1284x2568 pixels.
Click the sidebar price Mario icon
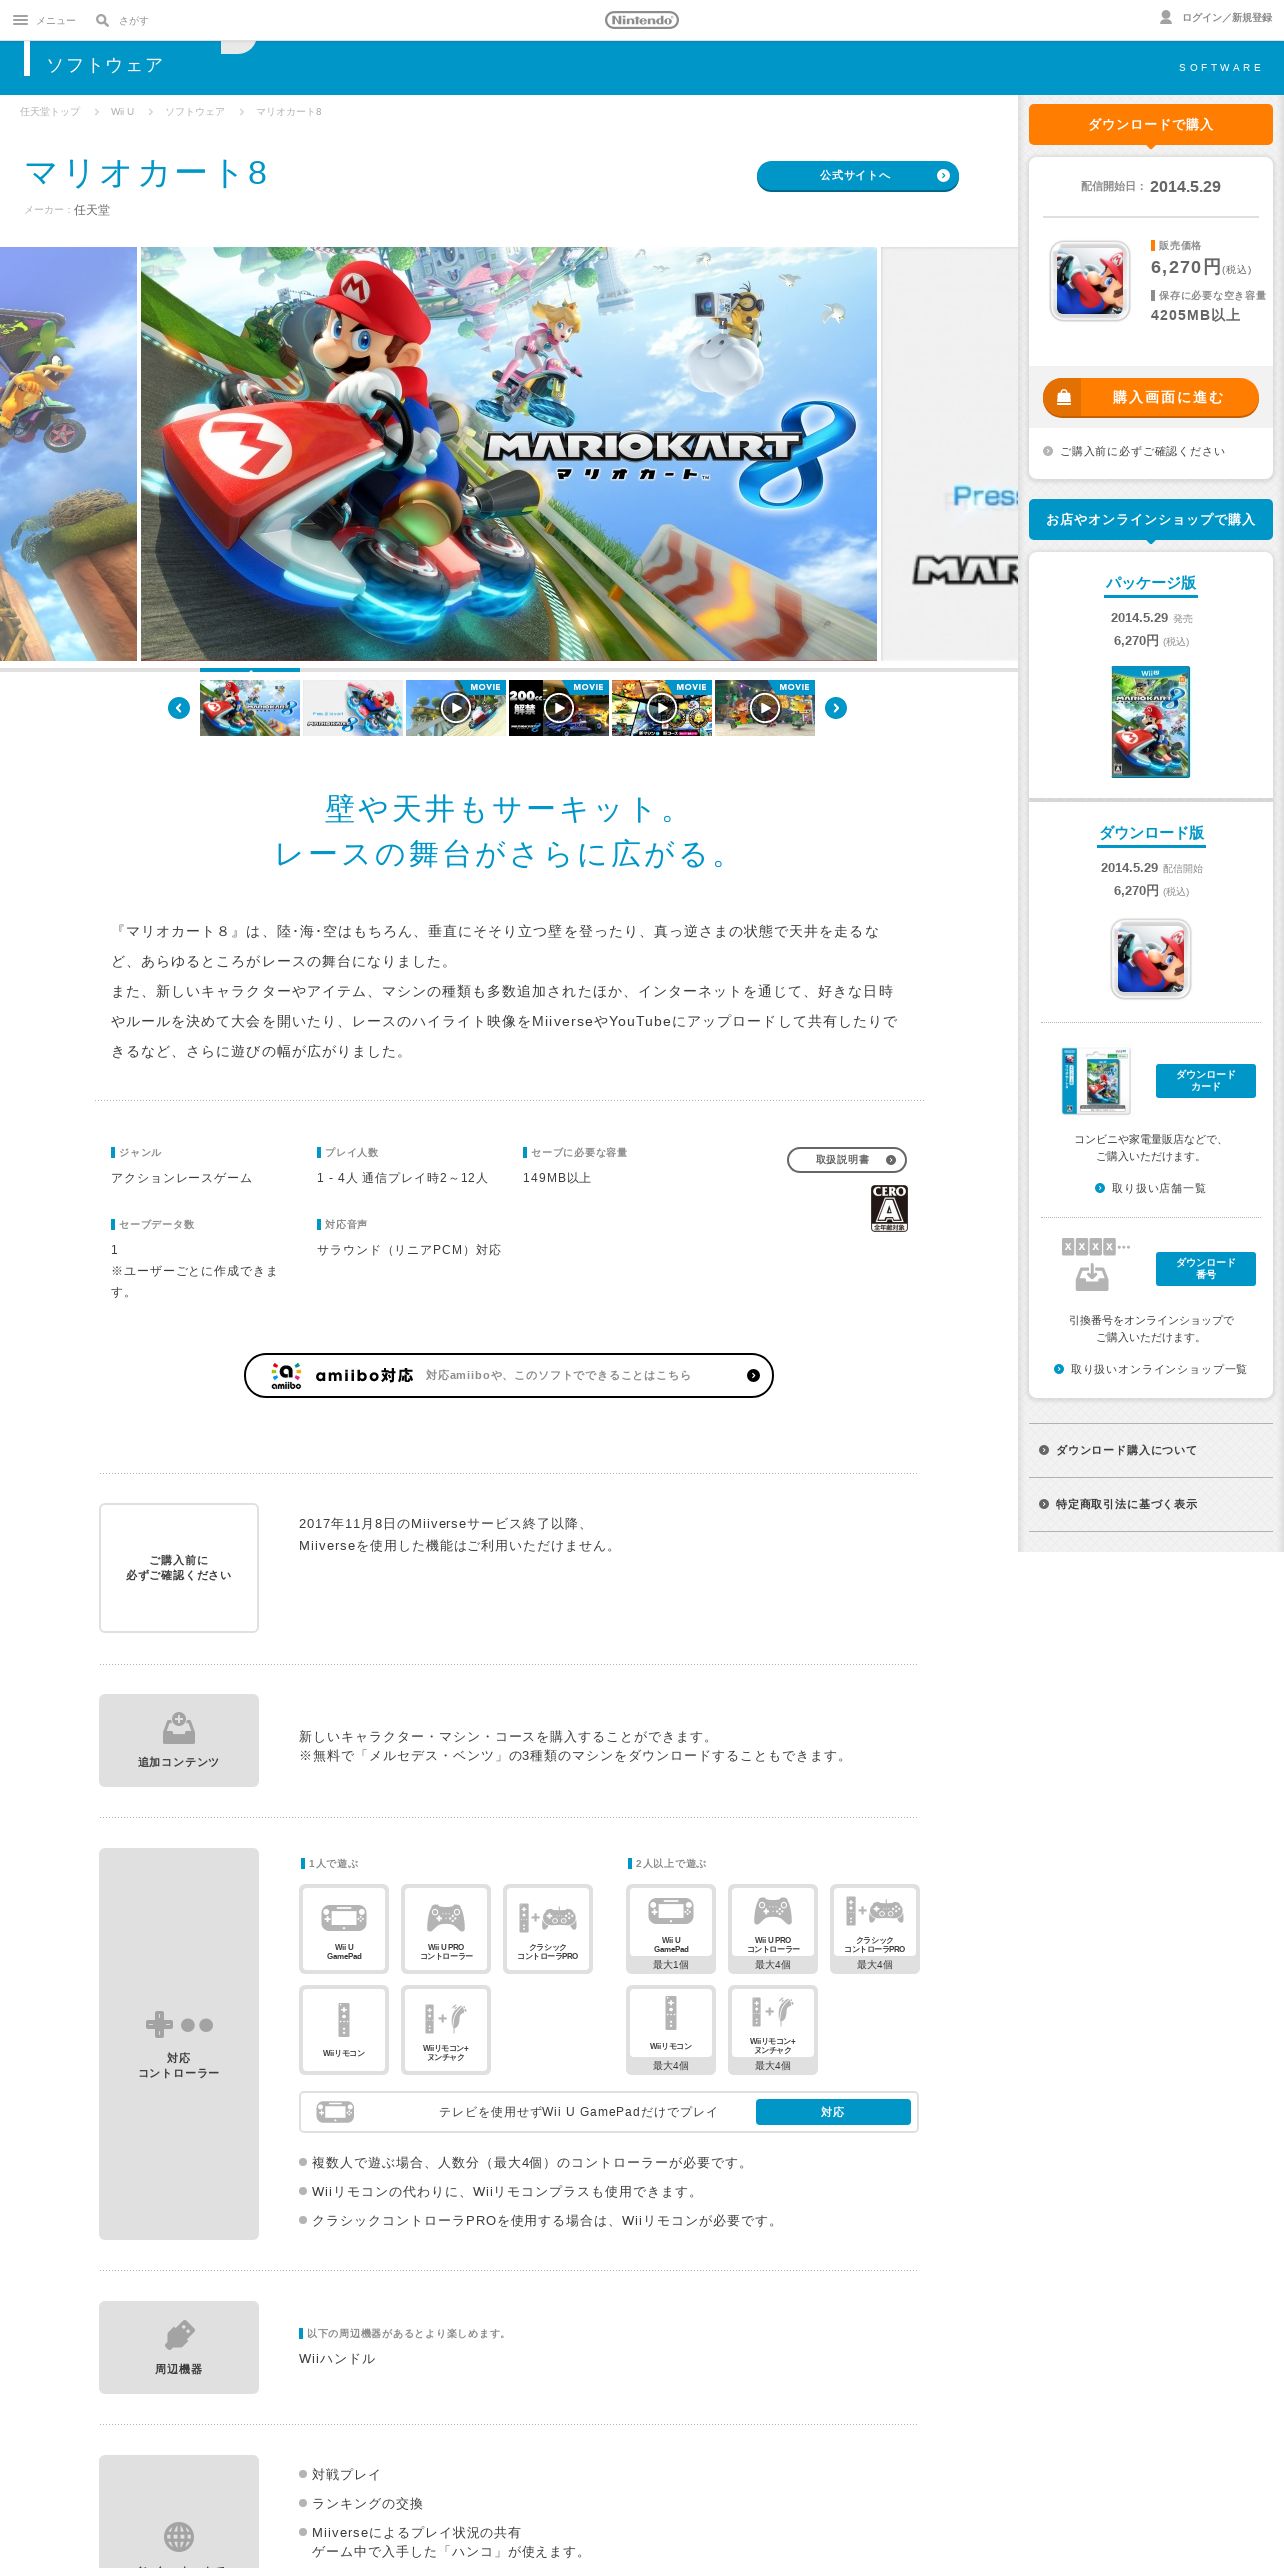tap(1090, 281)
